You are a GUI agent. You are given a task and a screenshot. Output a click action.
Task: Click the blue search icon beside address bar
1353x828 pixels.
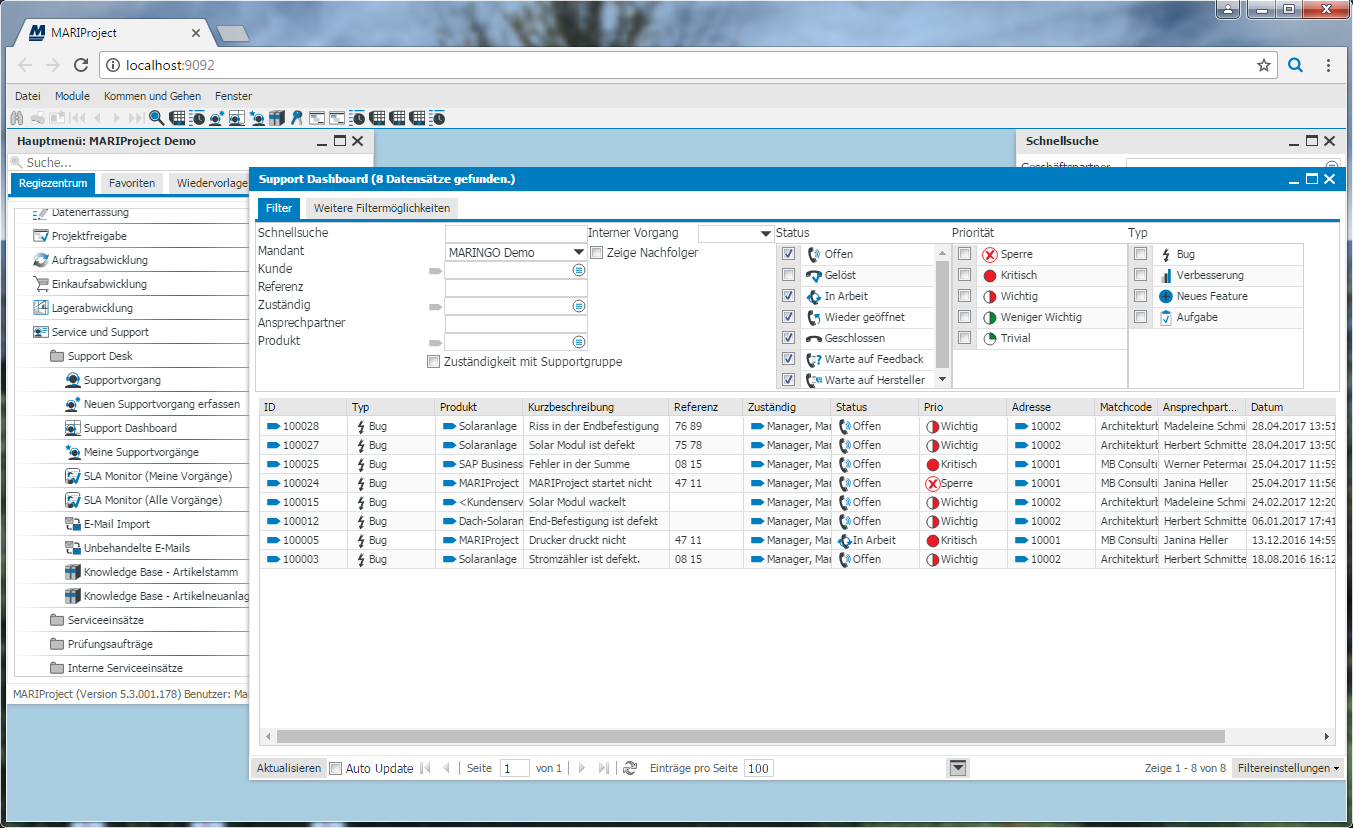[x=1295, y=65]
